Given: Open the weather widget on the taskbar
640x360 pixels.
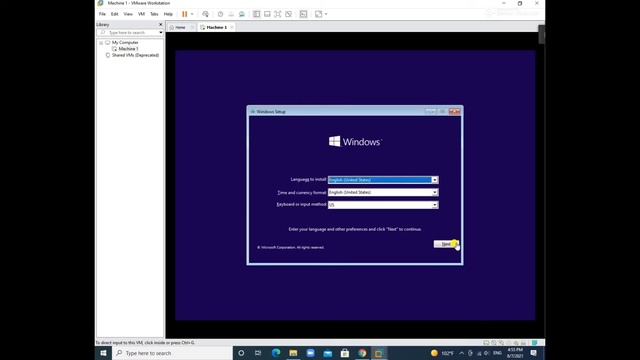Looking at the screenshot, I should point(442,353).
